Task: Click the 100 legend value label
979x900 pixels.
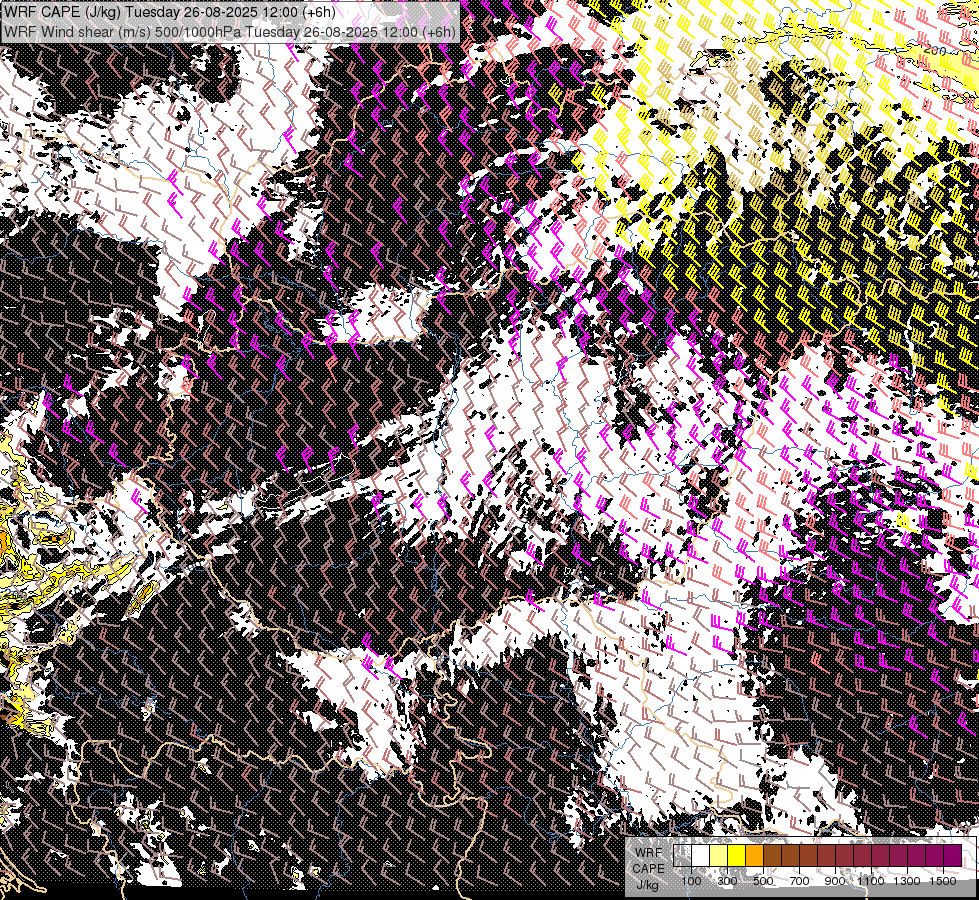Action: (691, 881)
